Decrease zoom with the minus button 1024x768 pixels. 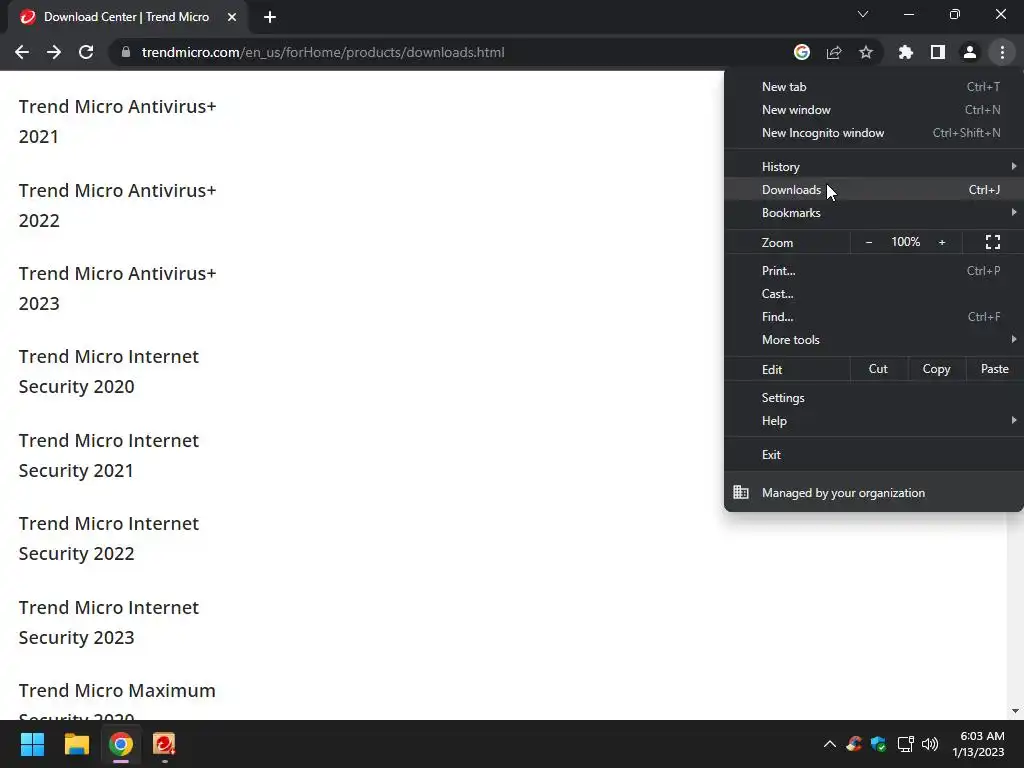pyautogui.click(x=869, y=242)
